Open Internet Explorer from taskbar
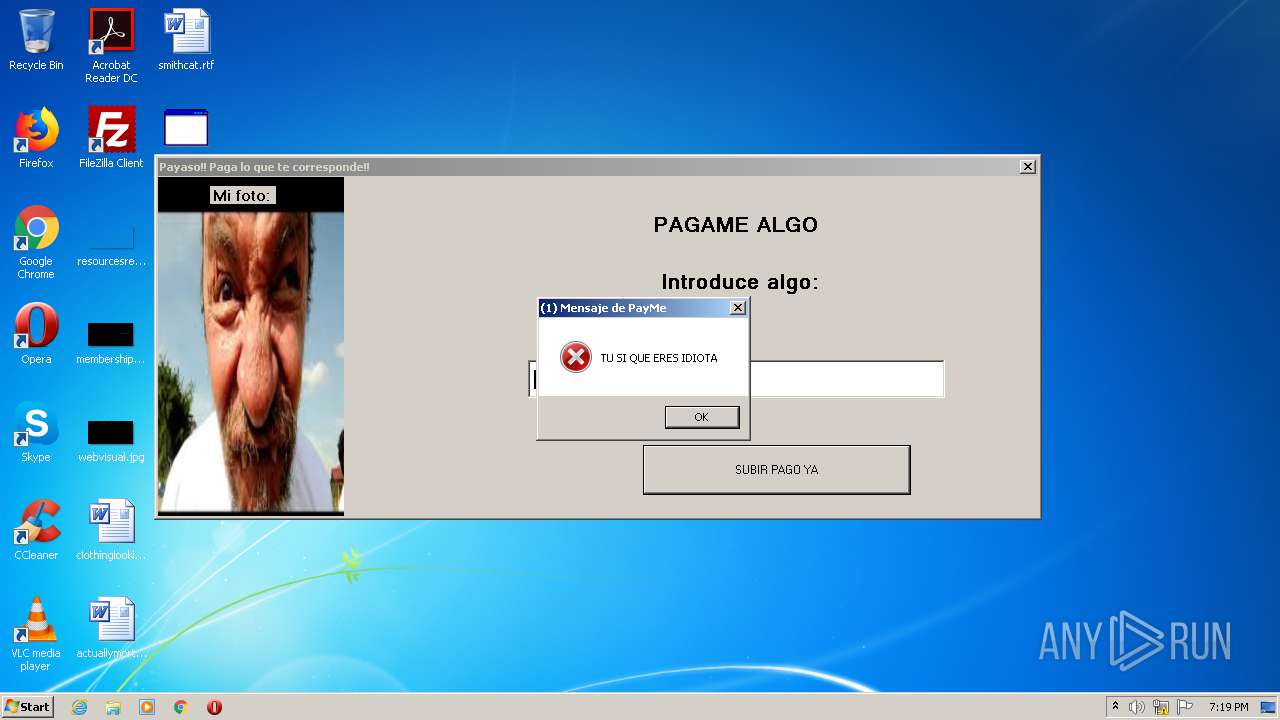The height and width of the screenshot is (720, 1280). click(79, 707)
